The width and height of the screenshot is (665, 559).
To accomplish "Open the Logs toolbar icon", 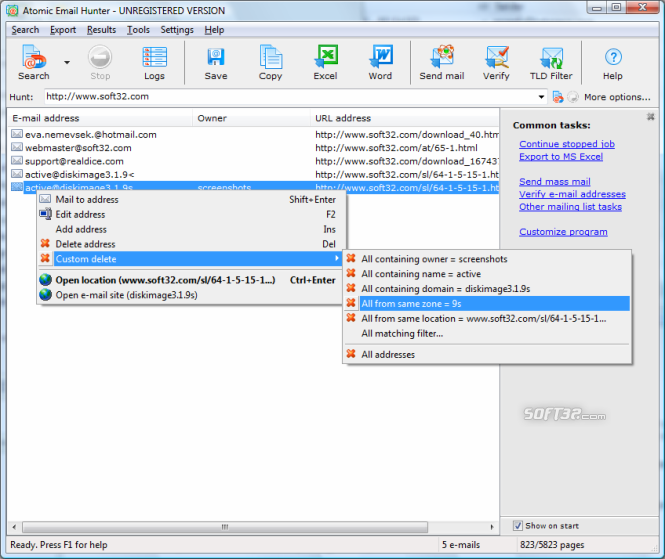I will pyautogui.click(x=154, y=62).
